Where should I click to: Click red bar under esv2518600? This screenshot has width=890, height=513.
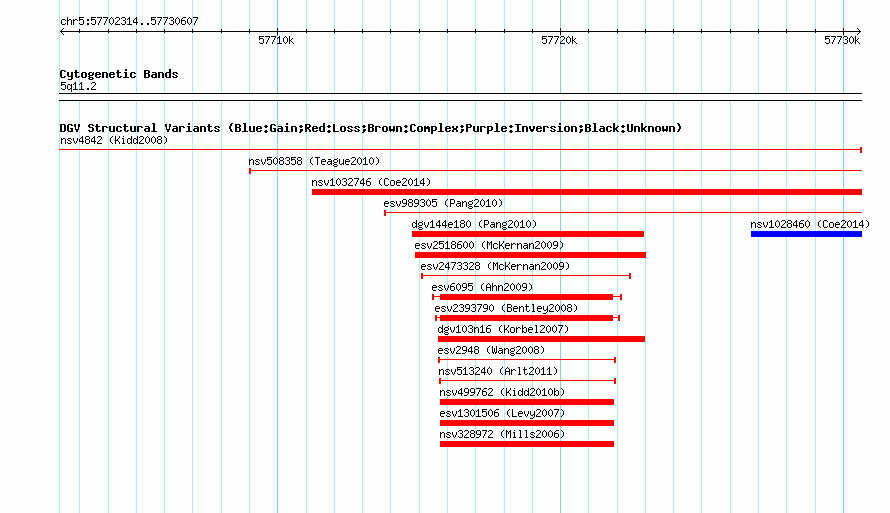click(530, 255)
